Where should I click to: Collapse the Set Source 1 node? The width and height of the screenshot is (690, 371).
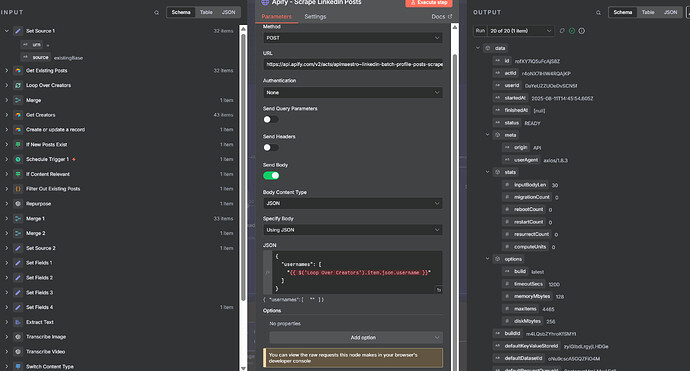pos(7,31)
